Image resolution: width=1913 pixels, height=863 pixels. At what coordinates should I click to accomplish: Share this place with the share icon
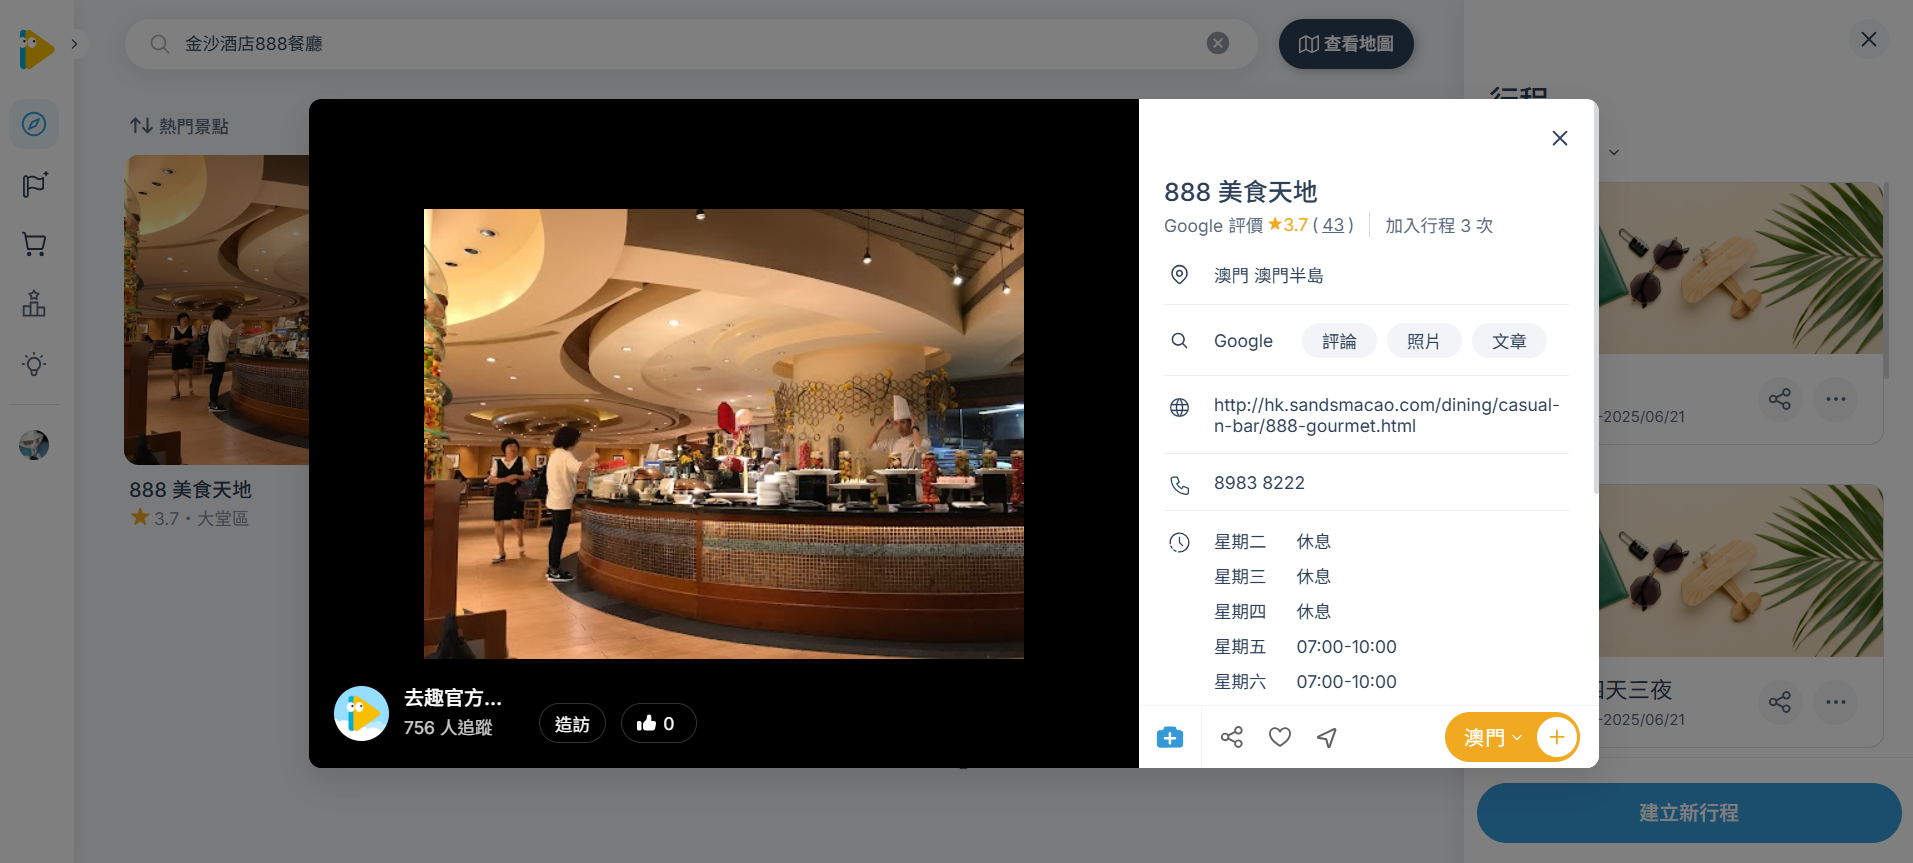1232,737
